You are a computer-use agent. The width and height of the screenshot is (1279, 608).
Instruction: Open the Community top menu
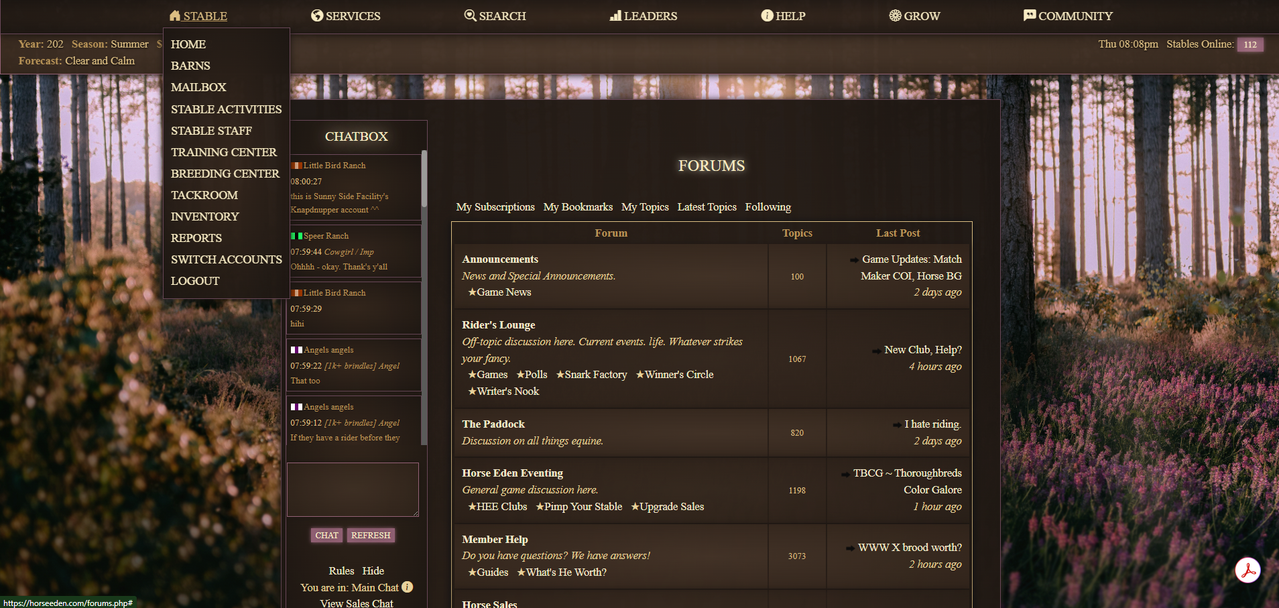1068,16
